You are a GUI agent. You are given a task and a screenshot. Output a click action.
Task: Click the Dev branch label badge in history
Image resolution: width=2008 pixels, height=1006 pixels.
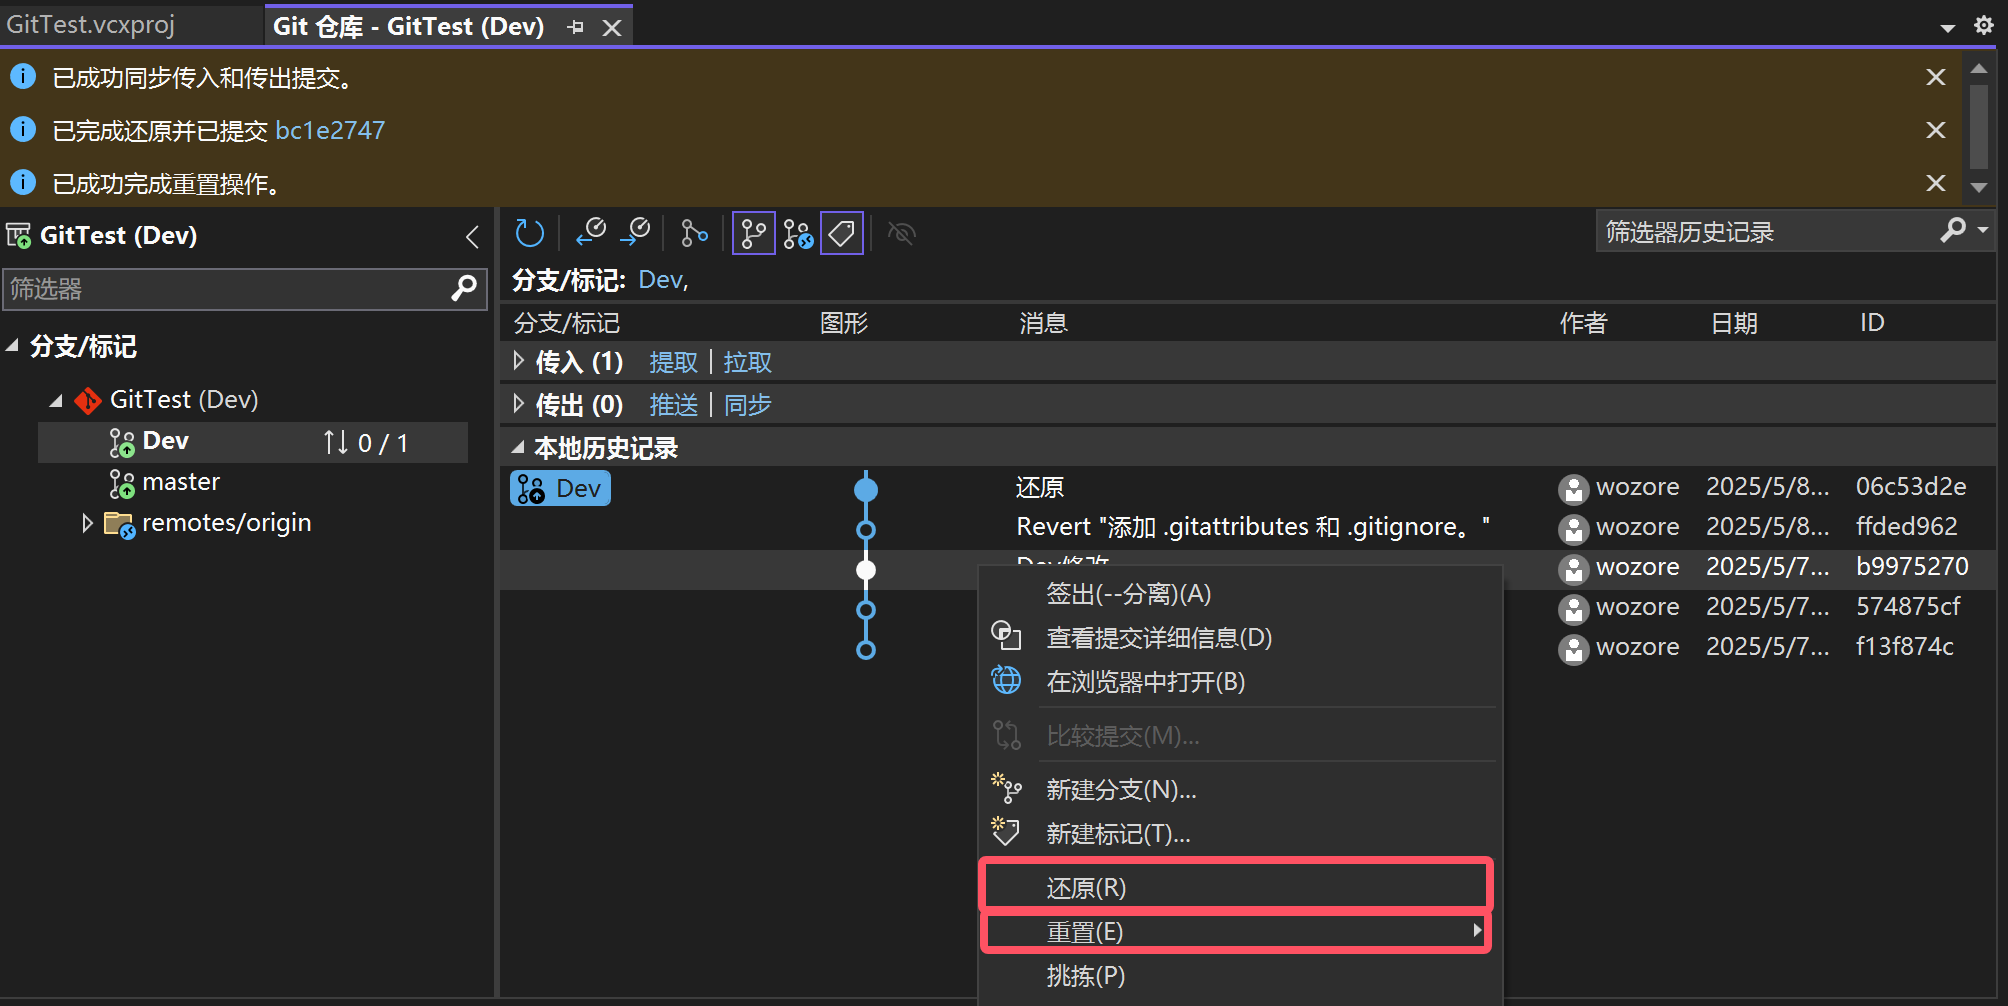pos(560,488)
